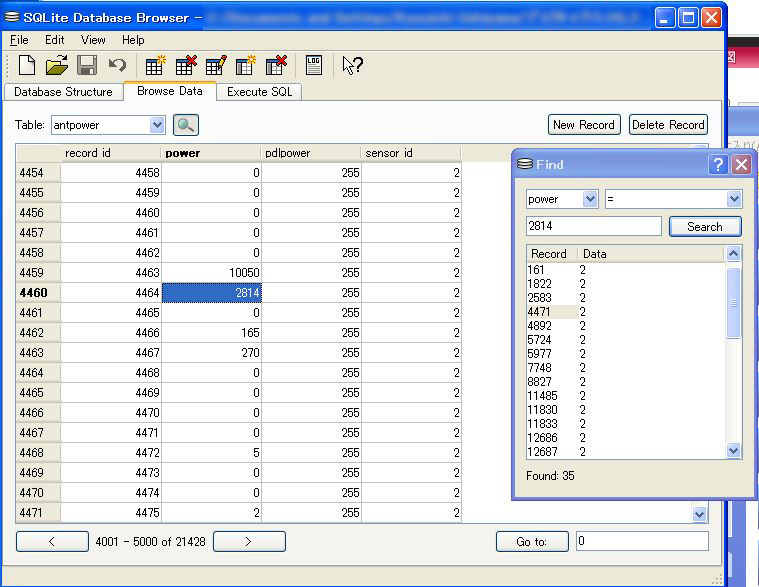Click the SQLite Database Browser title bar icon
Screen dimensions: 759x587
[x=12, y=17]
